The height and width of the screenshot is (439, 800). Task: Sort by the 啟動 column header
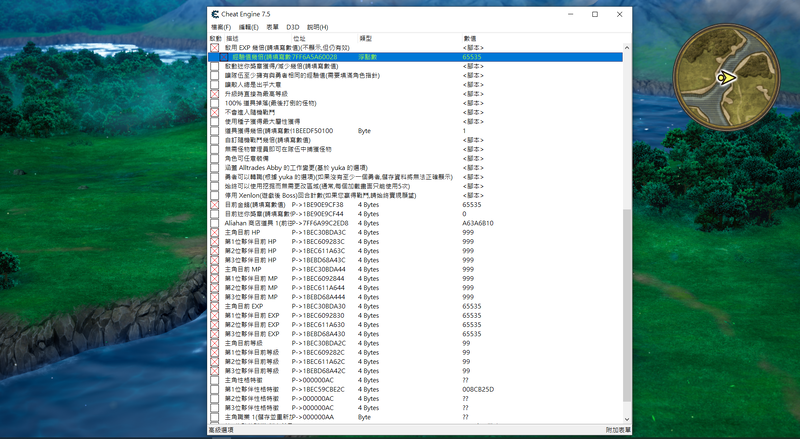(216, 38)
